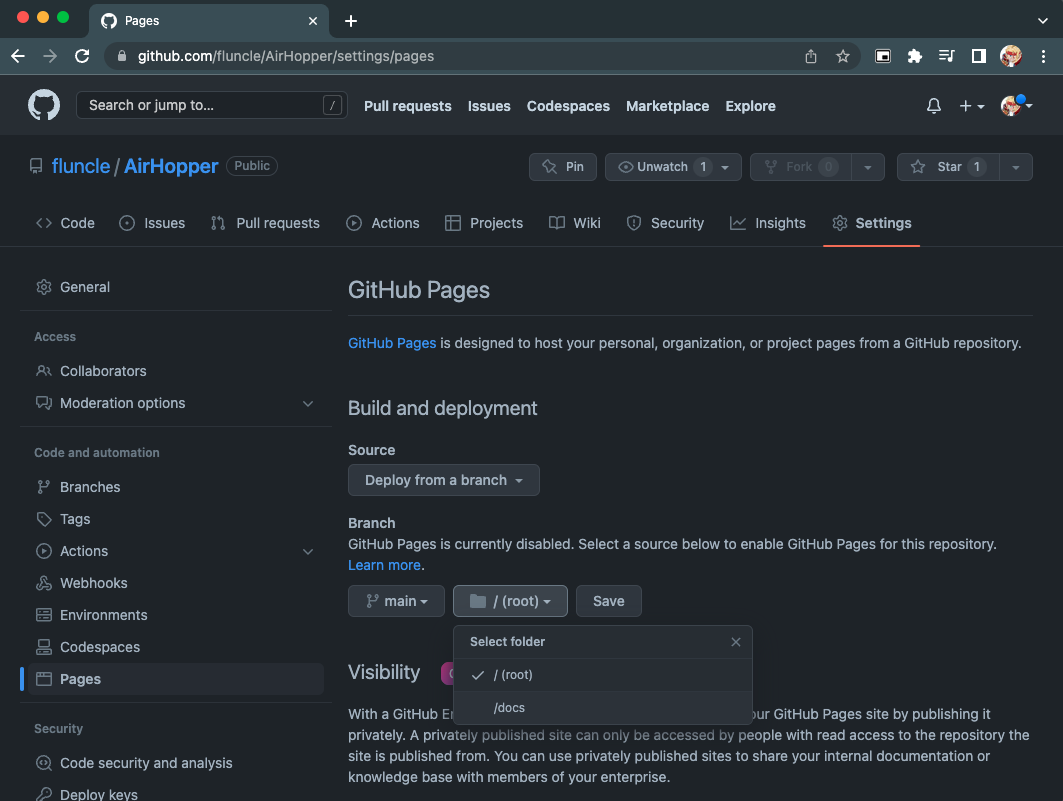Switch to the Insights tab
This screenshot has height=801, width=1063.
click(768, 223)
